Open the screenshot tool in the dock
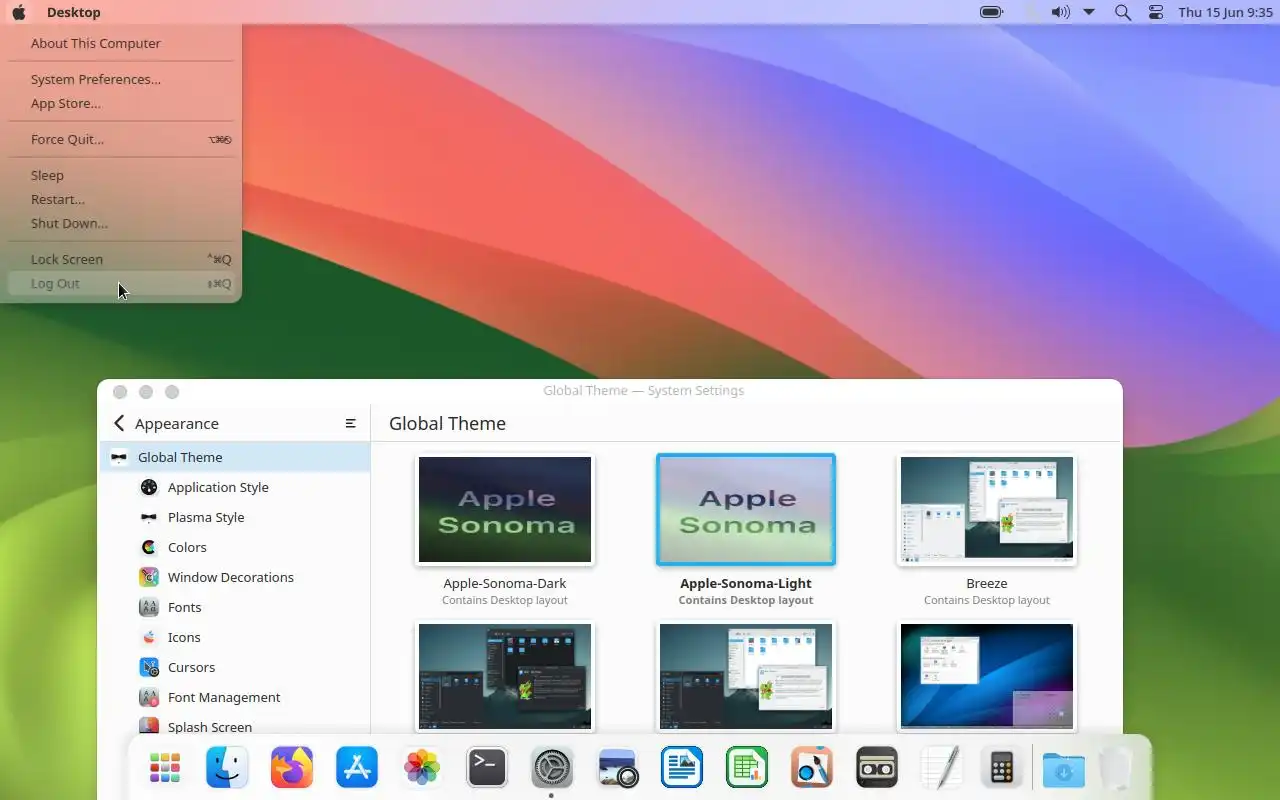The width and height of the screenshot is (1280, 800). [617, 768]
